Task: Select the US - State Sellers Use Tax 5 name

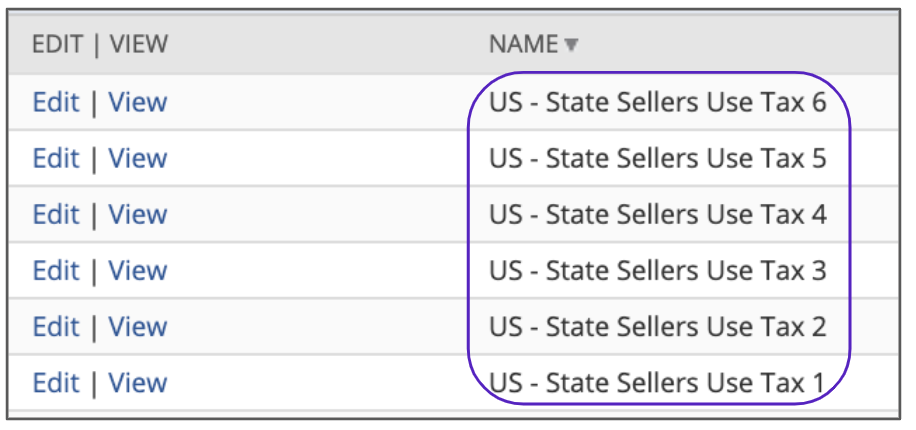Action: [x=657, y=158]
